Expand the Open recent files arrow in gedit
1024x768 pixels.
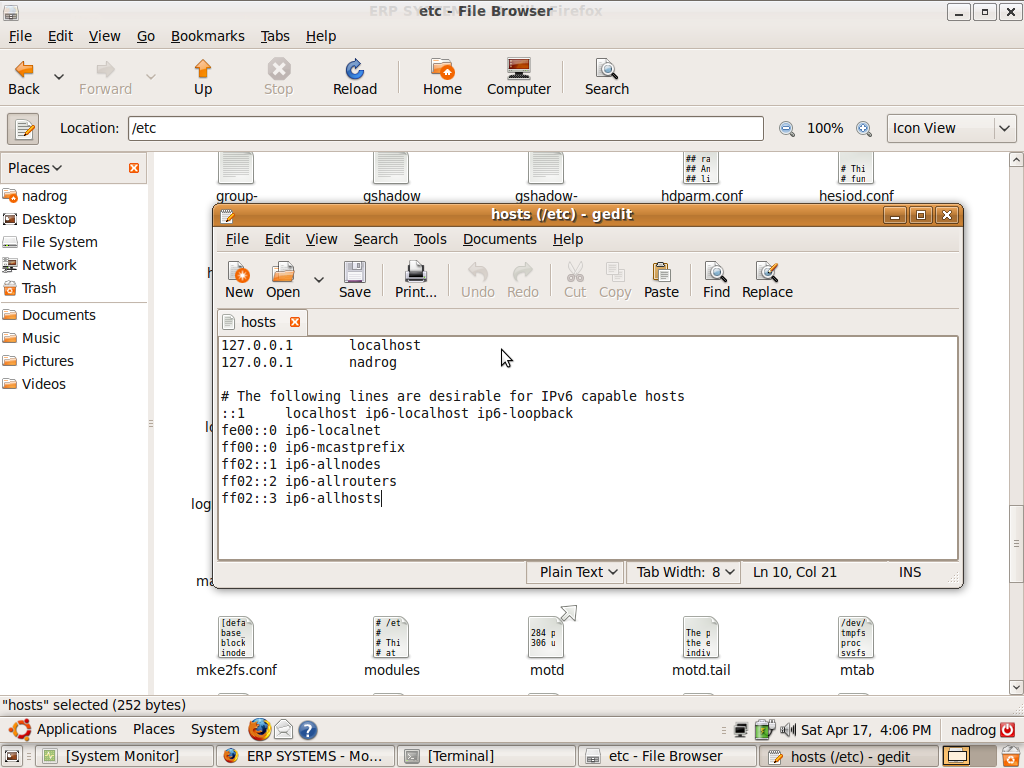point(319,280)
